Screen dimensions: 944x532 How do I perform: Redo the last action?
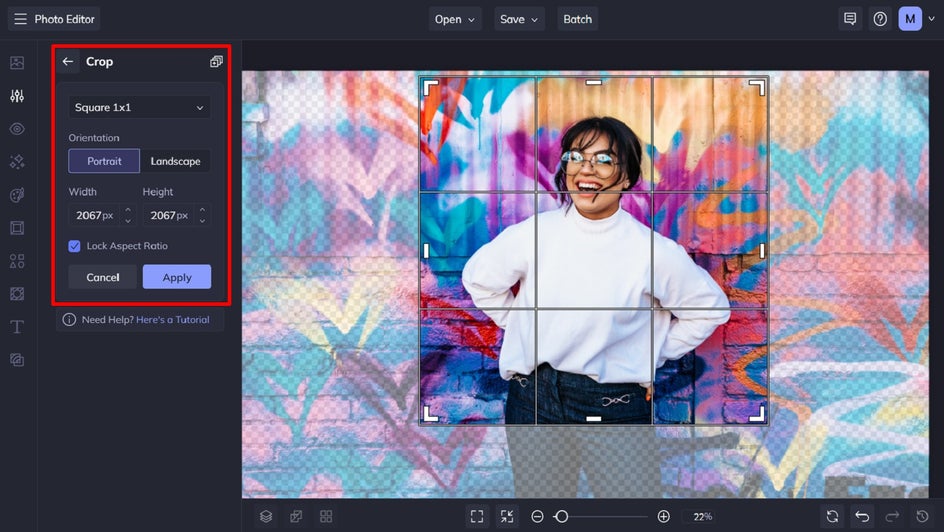[892, 516]
